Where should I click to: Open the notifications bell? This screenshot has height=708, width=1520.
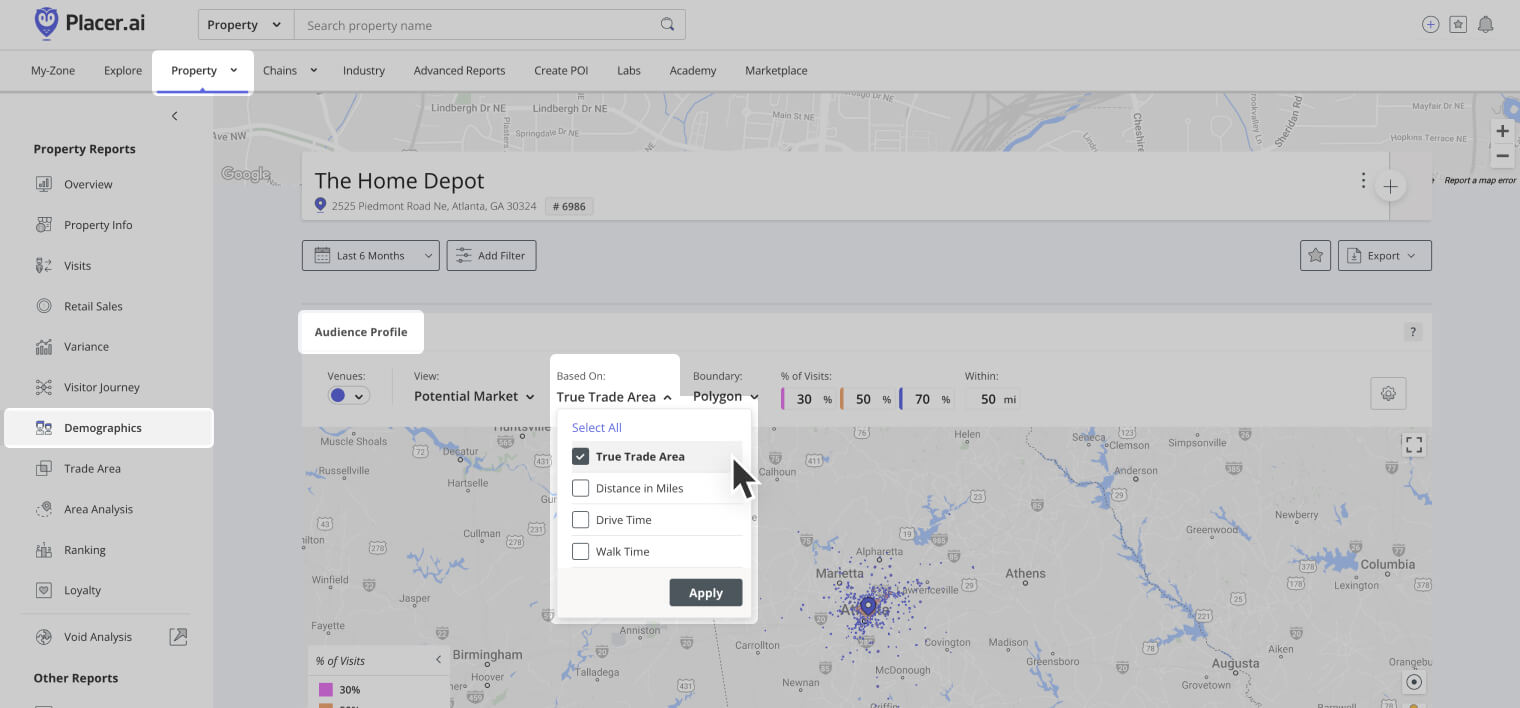pyautogui.click(x=1486, y=25)
